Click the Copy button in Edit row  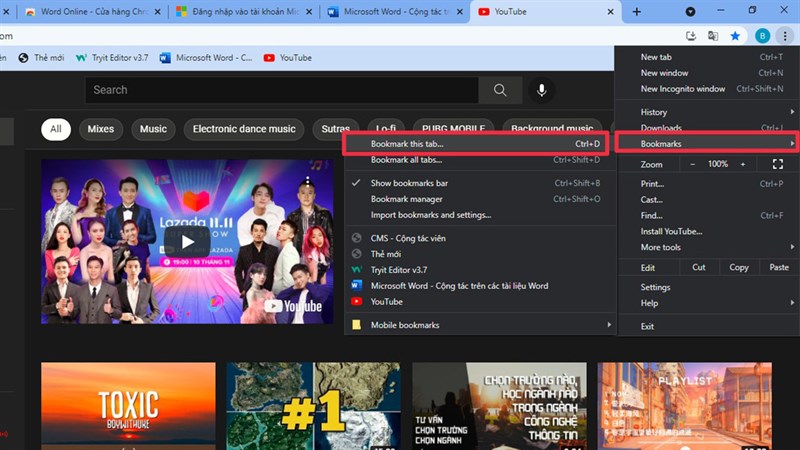[x=739, y=267]
